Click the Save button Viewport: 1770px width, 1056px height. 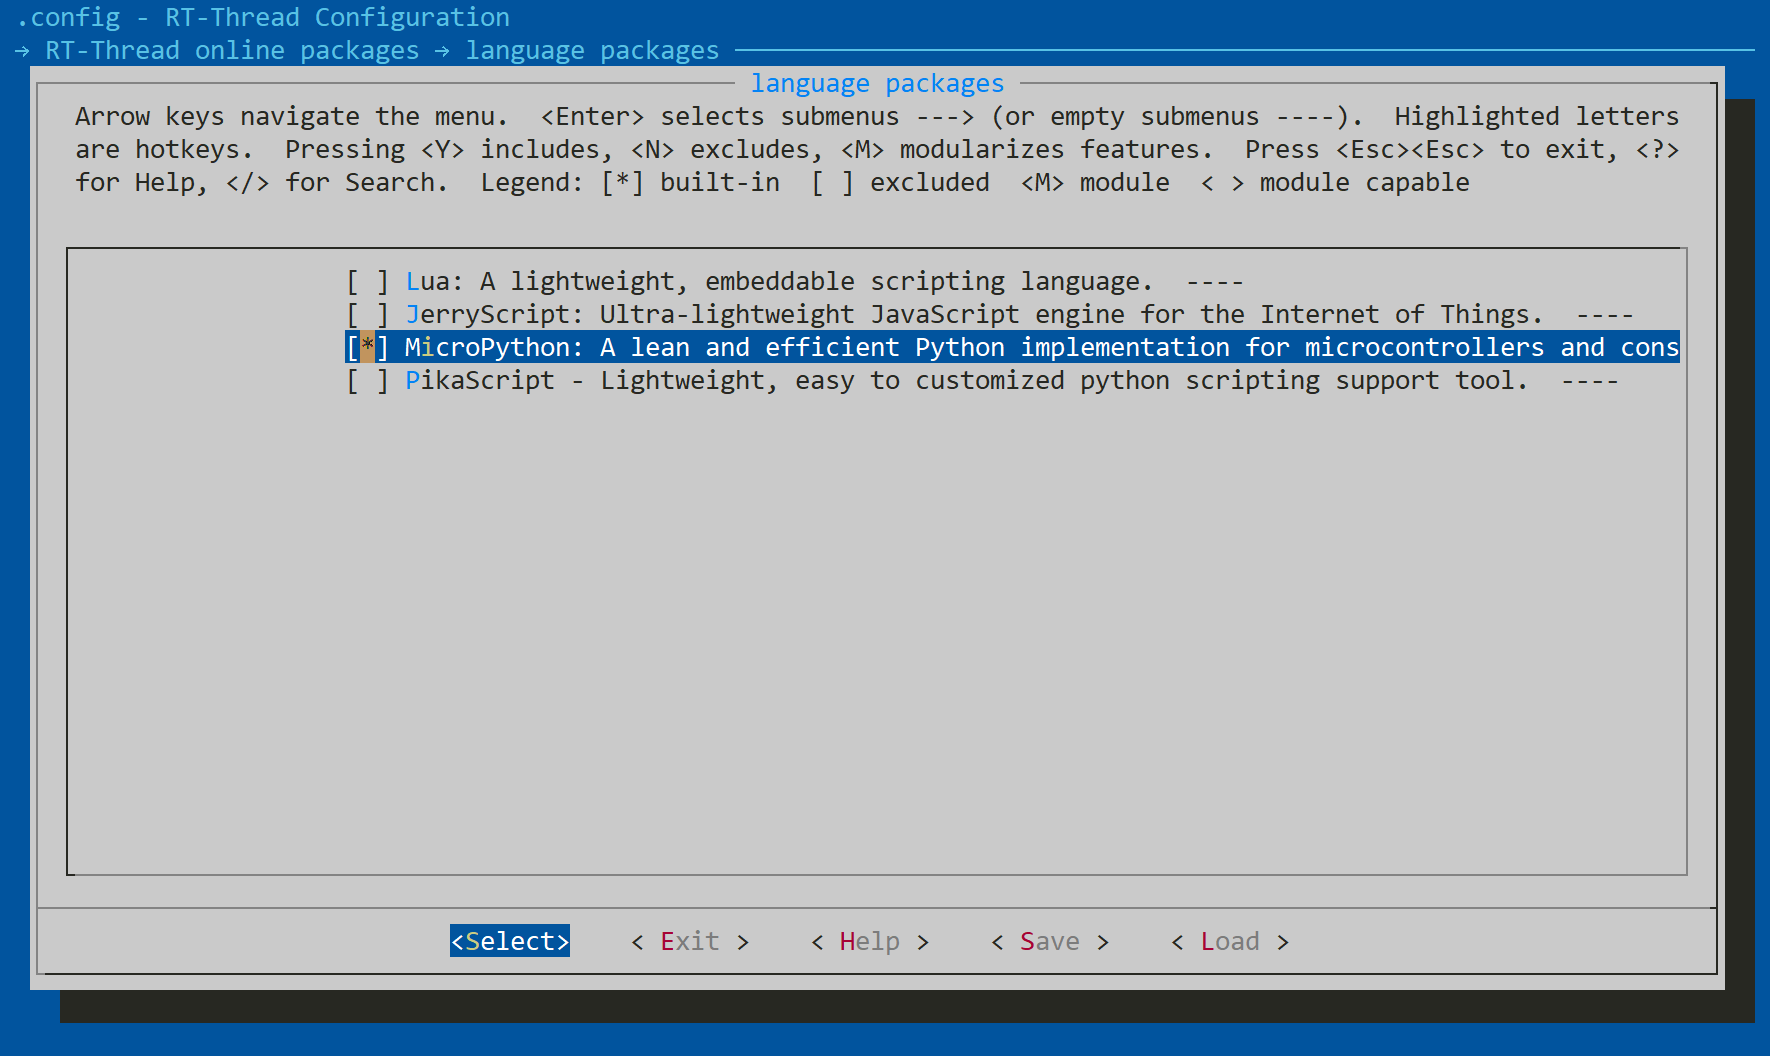tap(1049, 942)
